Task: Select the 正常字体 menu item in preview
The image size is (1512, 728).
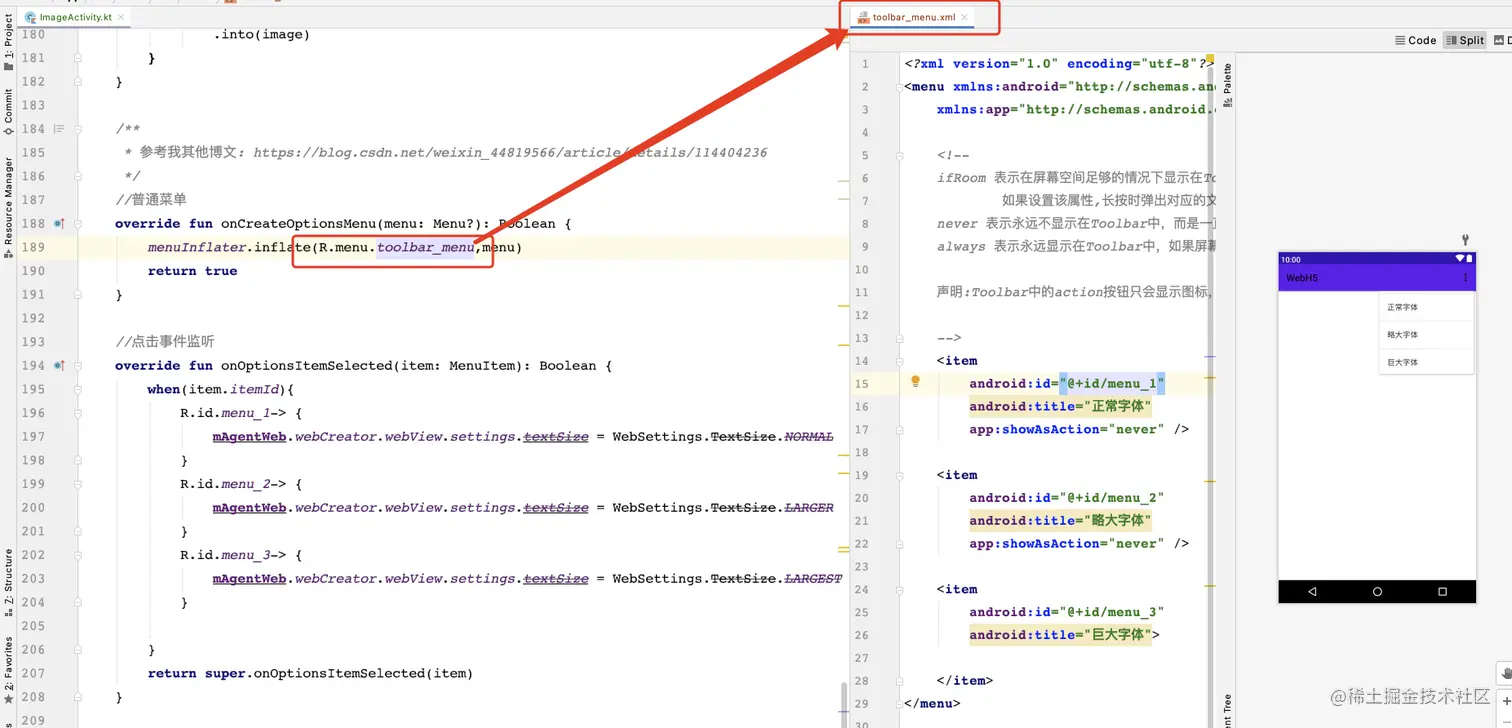Action: (x=1426, y=307)
